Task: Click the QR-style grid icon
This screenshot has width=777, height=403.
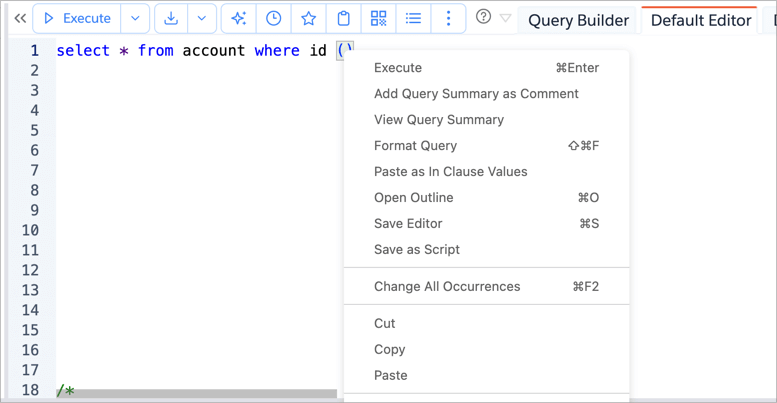Action: point(378,18)
